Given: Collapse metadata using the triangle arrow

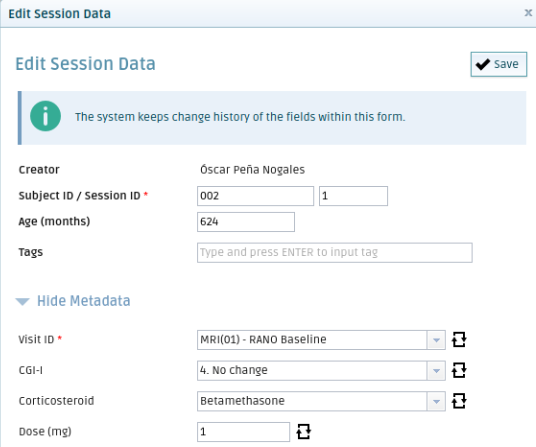Looking at the screenshot, I should pos(23,301).
